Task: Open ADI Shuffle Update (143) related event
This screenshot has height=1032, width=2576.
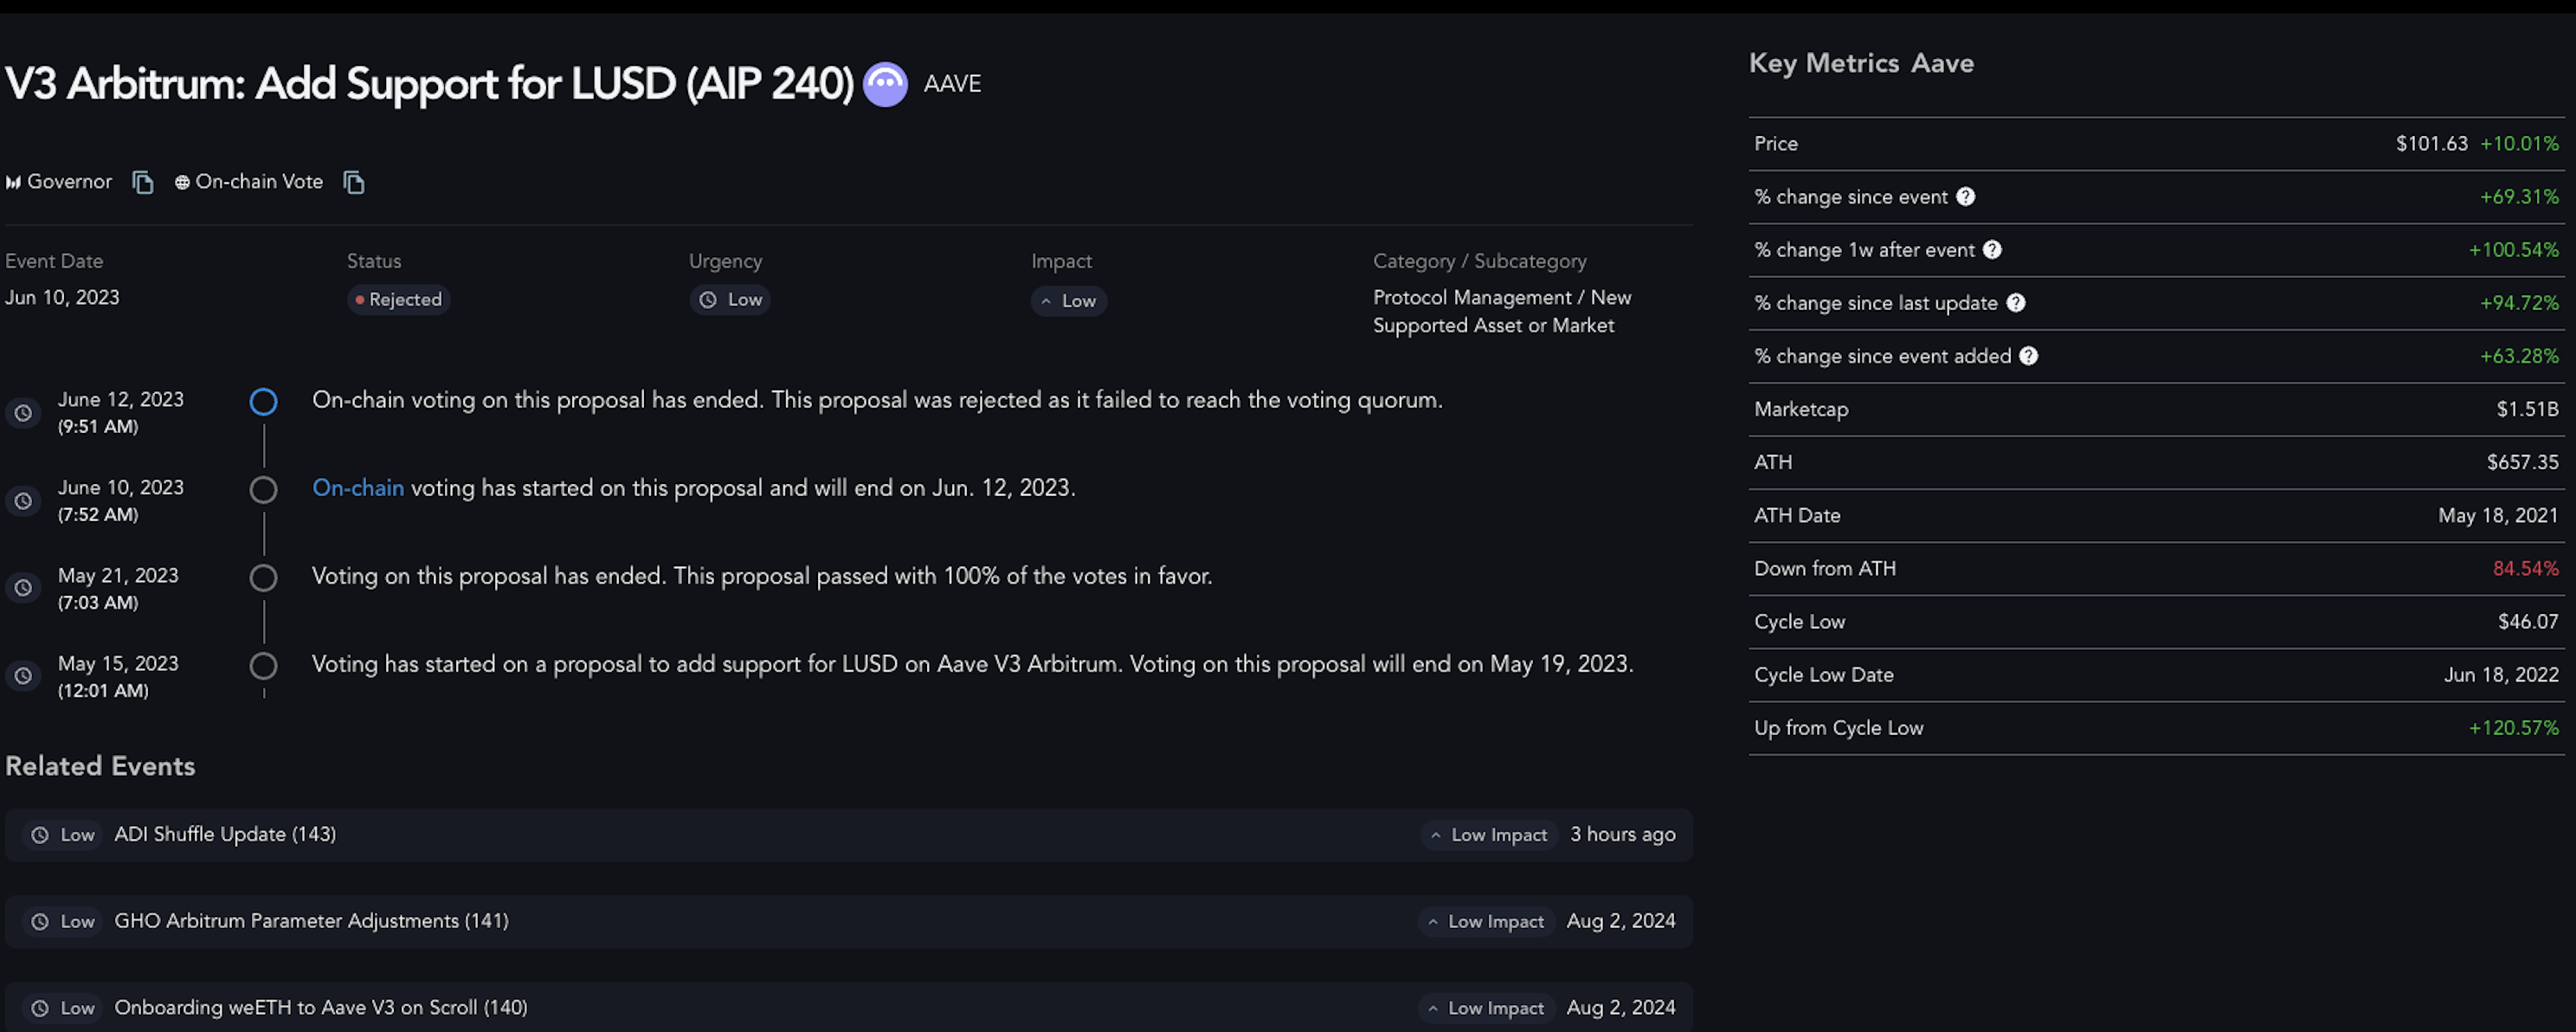Action: 848,835
